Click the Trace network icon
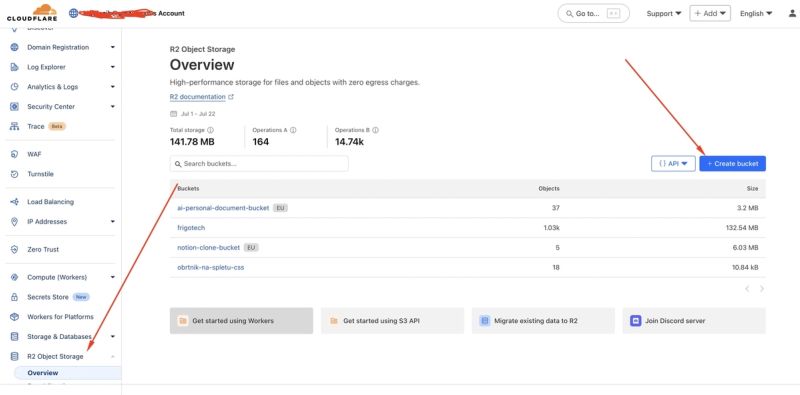Image resolution: width=800 pixels, height=395 pixels. tap(14, 127)
